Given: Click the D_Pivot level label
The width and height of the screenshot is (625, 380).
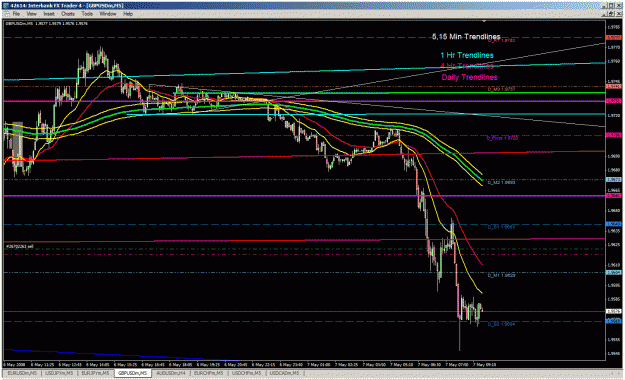Looking at the screenshot, I should [x=502, y=138].
